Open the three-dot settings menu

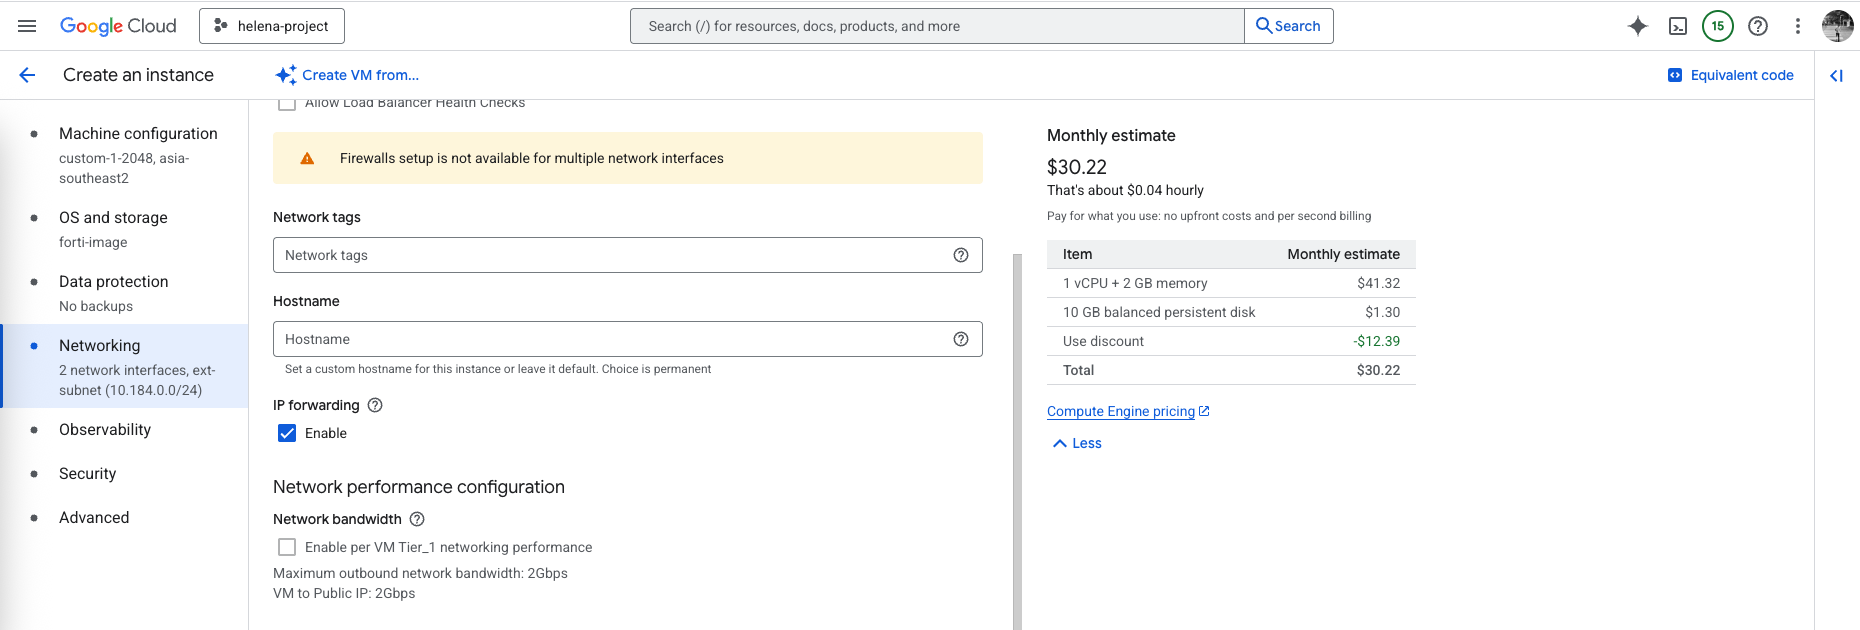click(x=1797, y=26)
